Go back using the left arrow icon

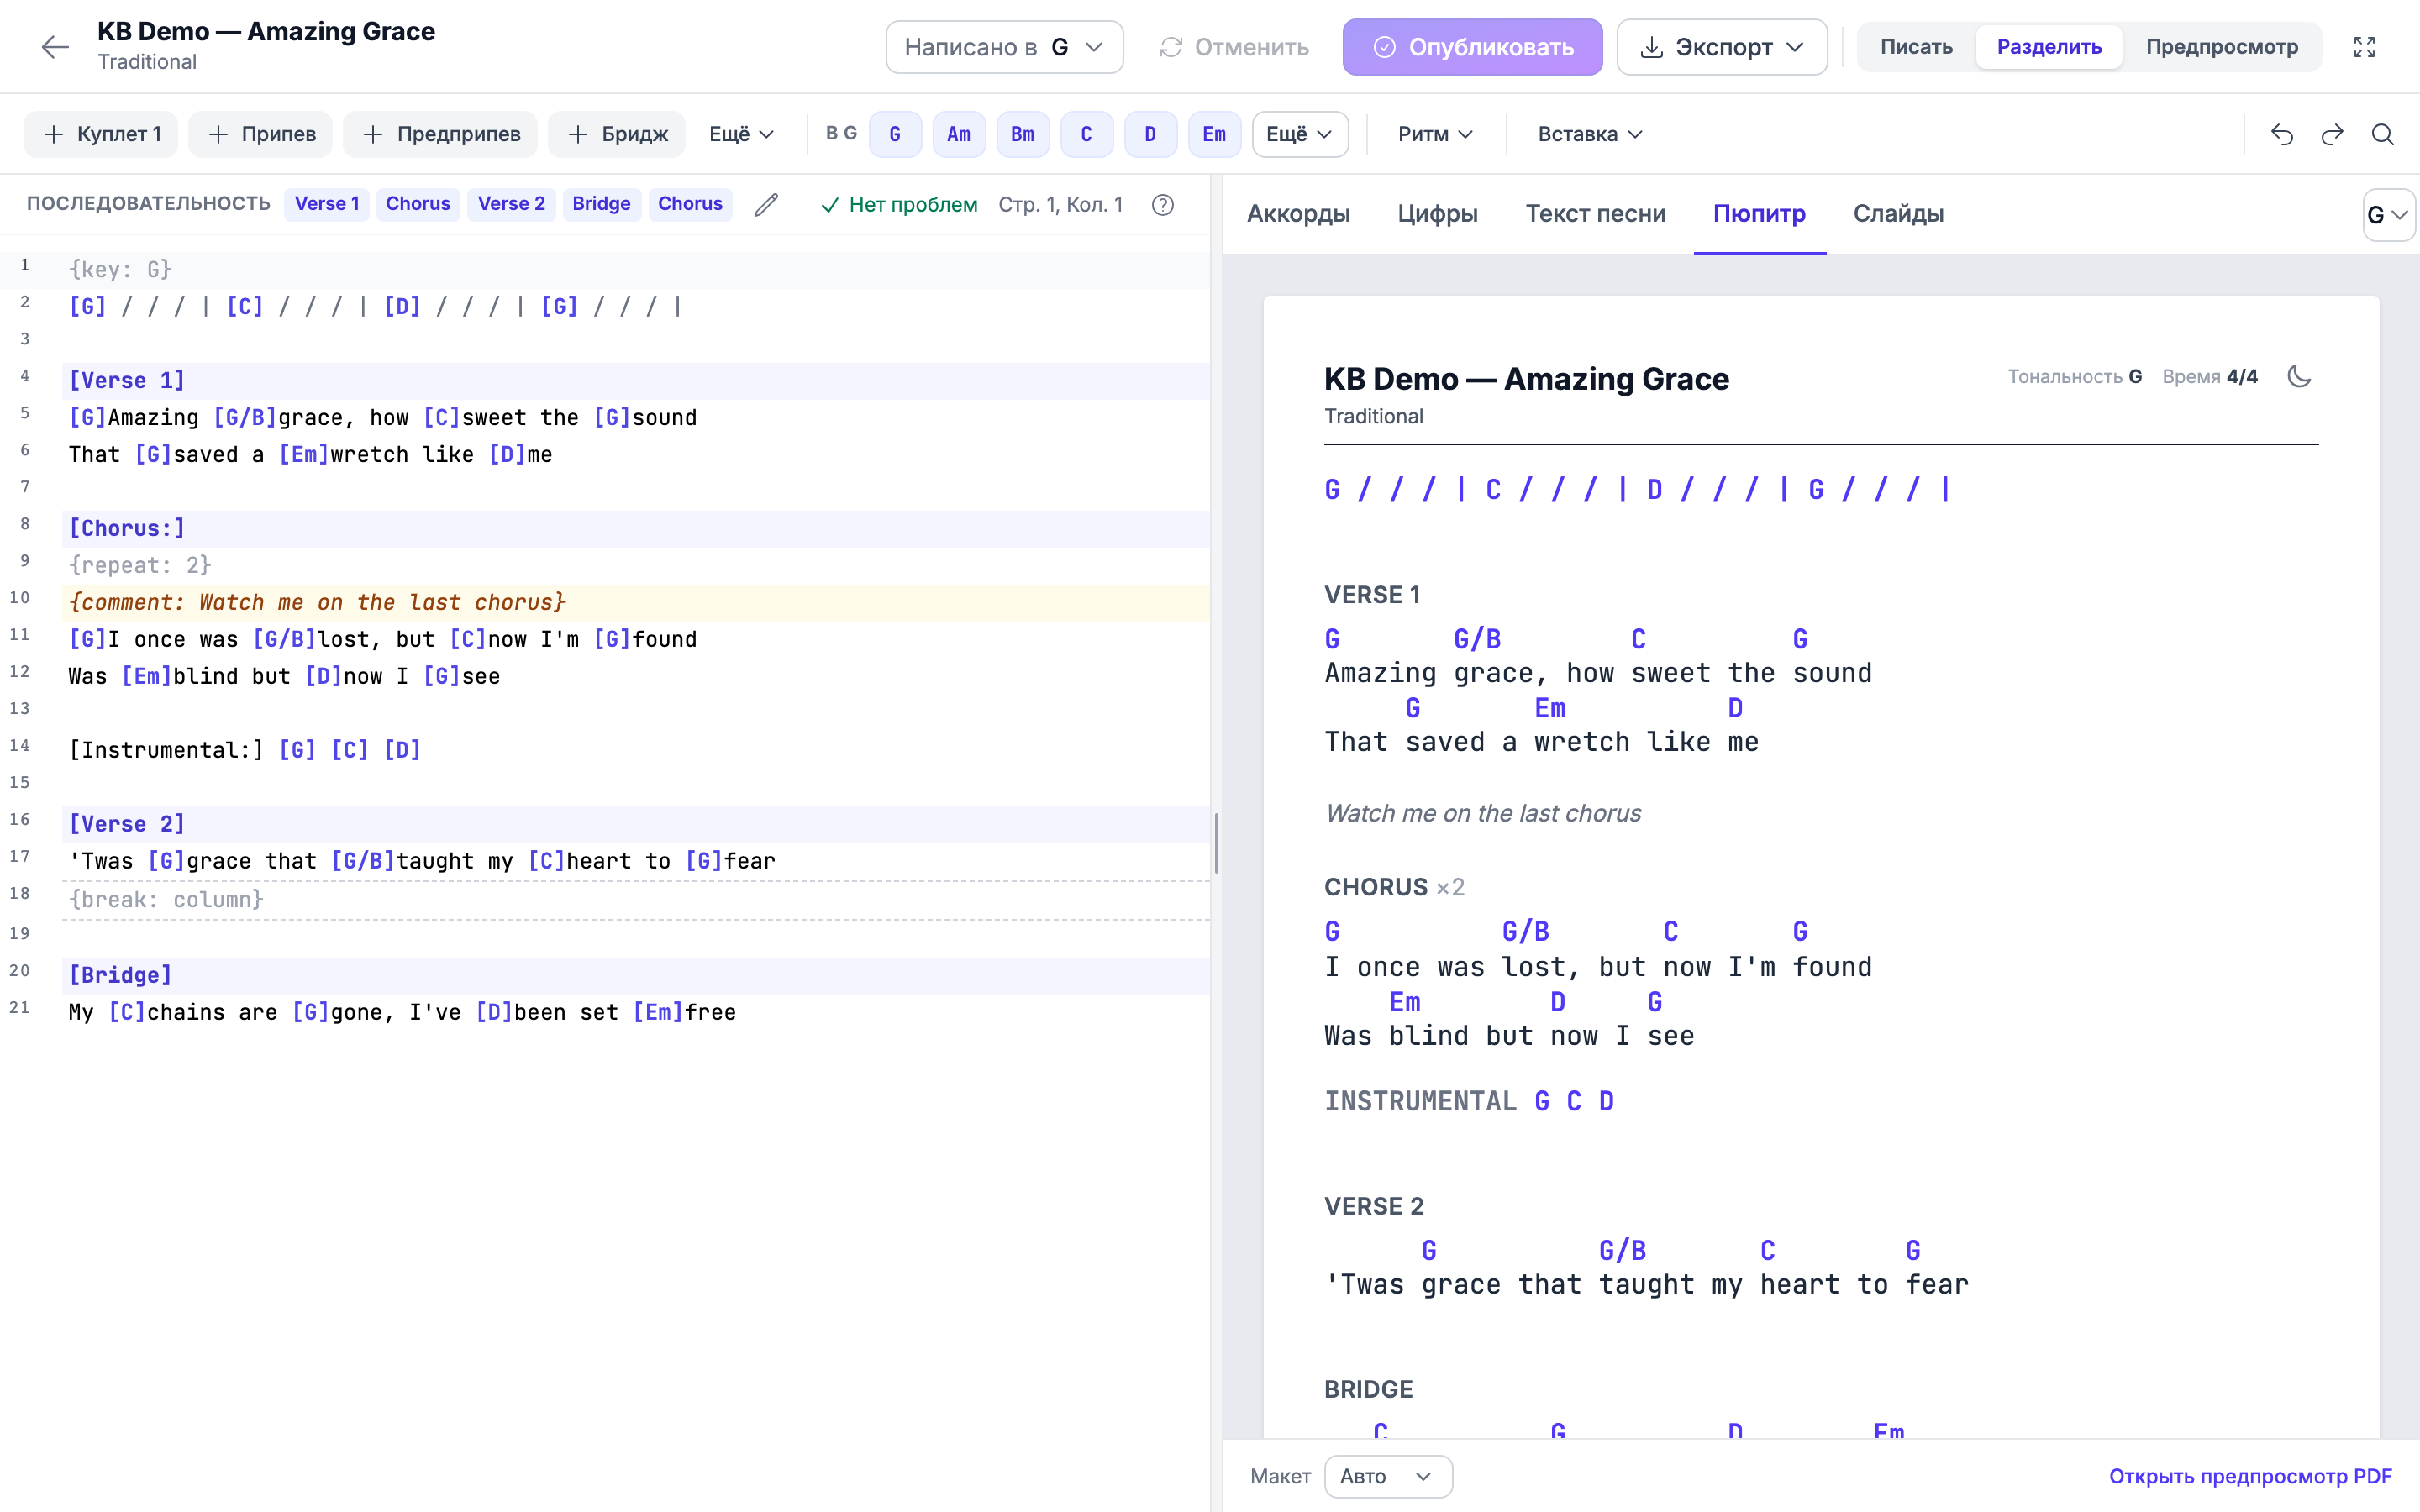55,47
